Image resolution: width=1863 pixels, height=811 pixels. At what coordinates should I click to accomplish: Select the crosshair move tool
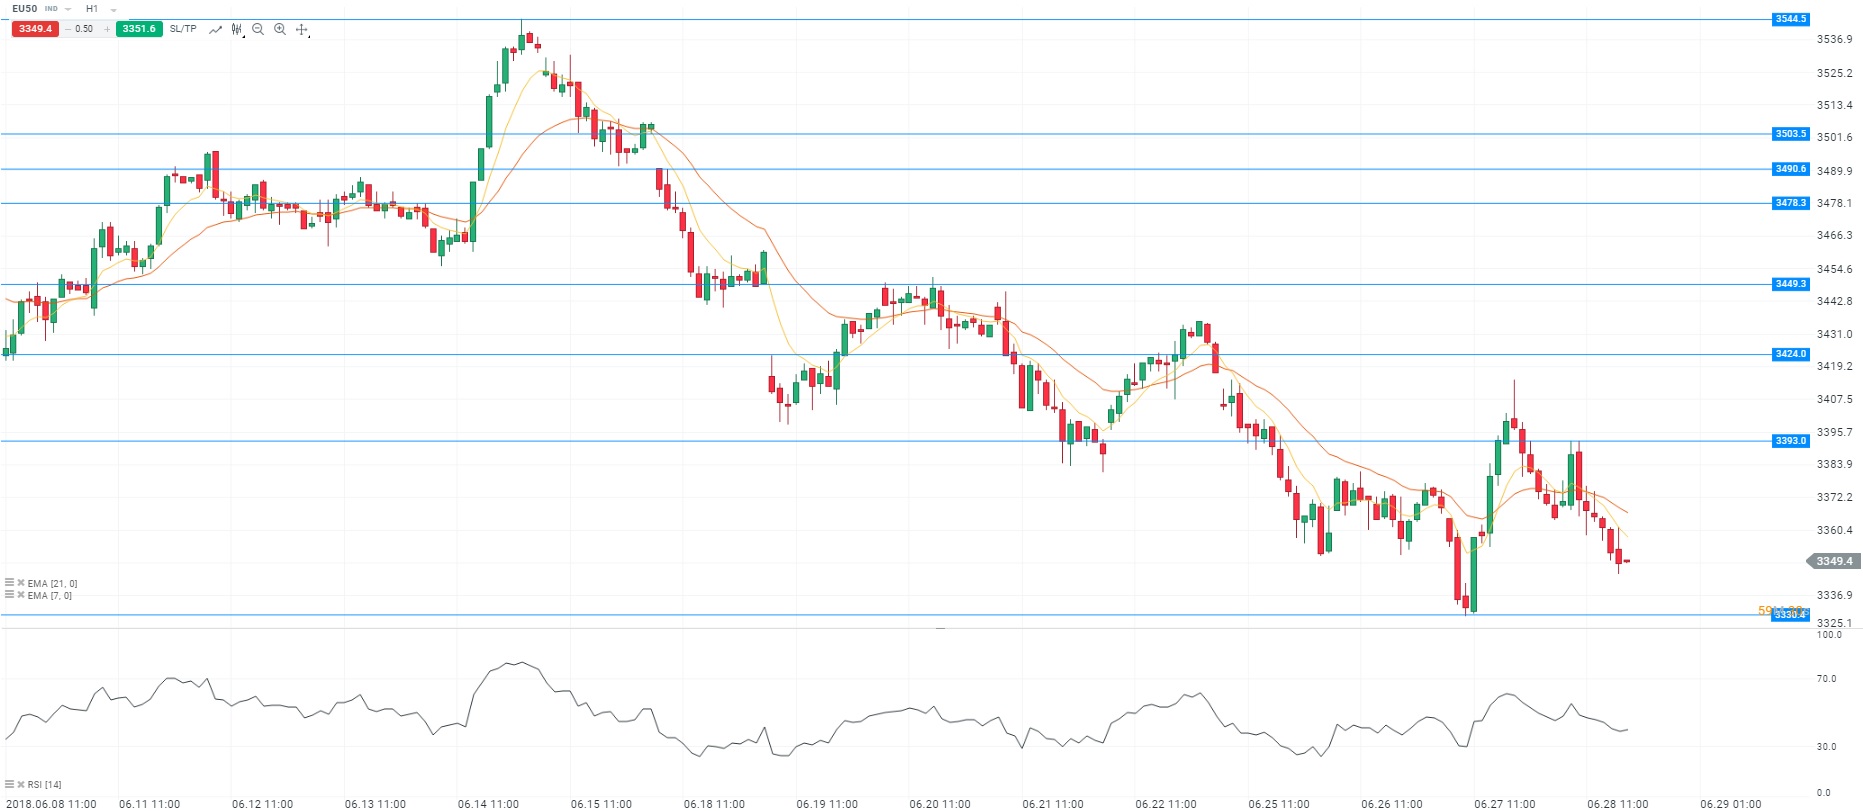(x=302, y=30)
